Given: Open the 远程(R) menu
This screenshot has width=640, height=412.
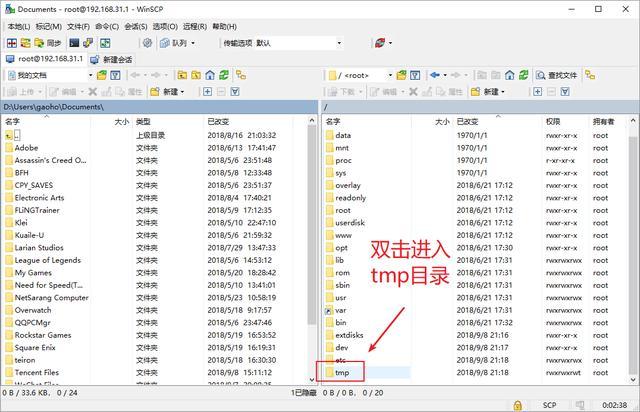Looking at the screenshot, I should (x=195, y=27).
